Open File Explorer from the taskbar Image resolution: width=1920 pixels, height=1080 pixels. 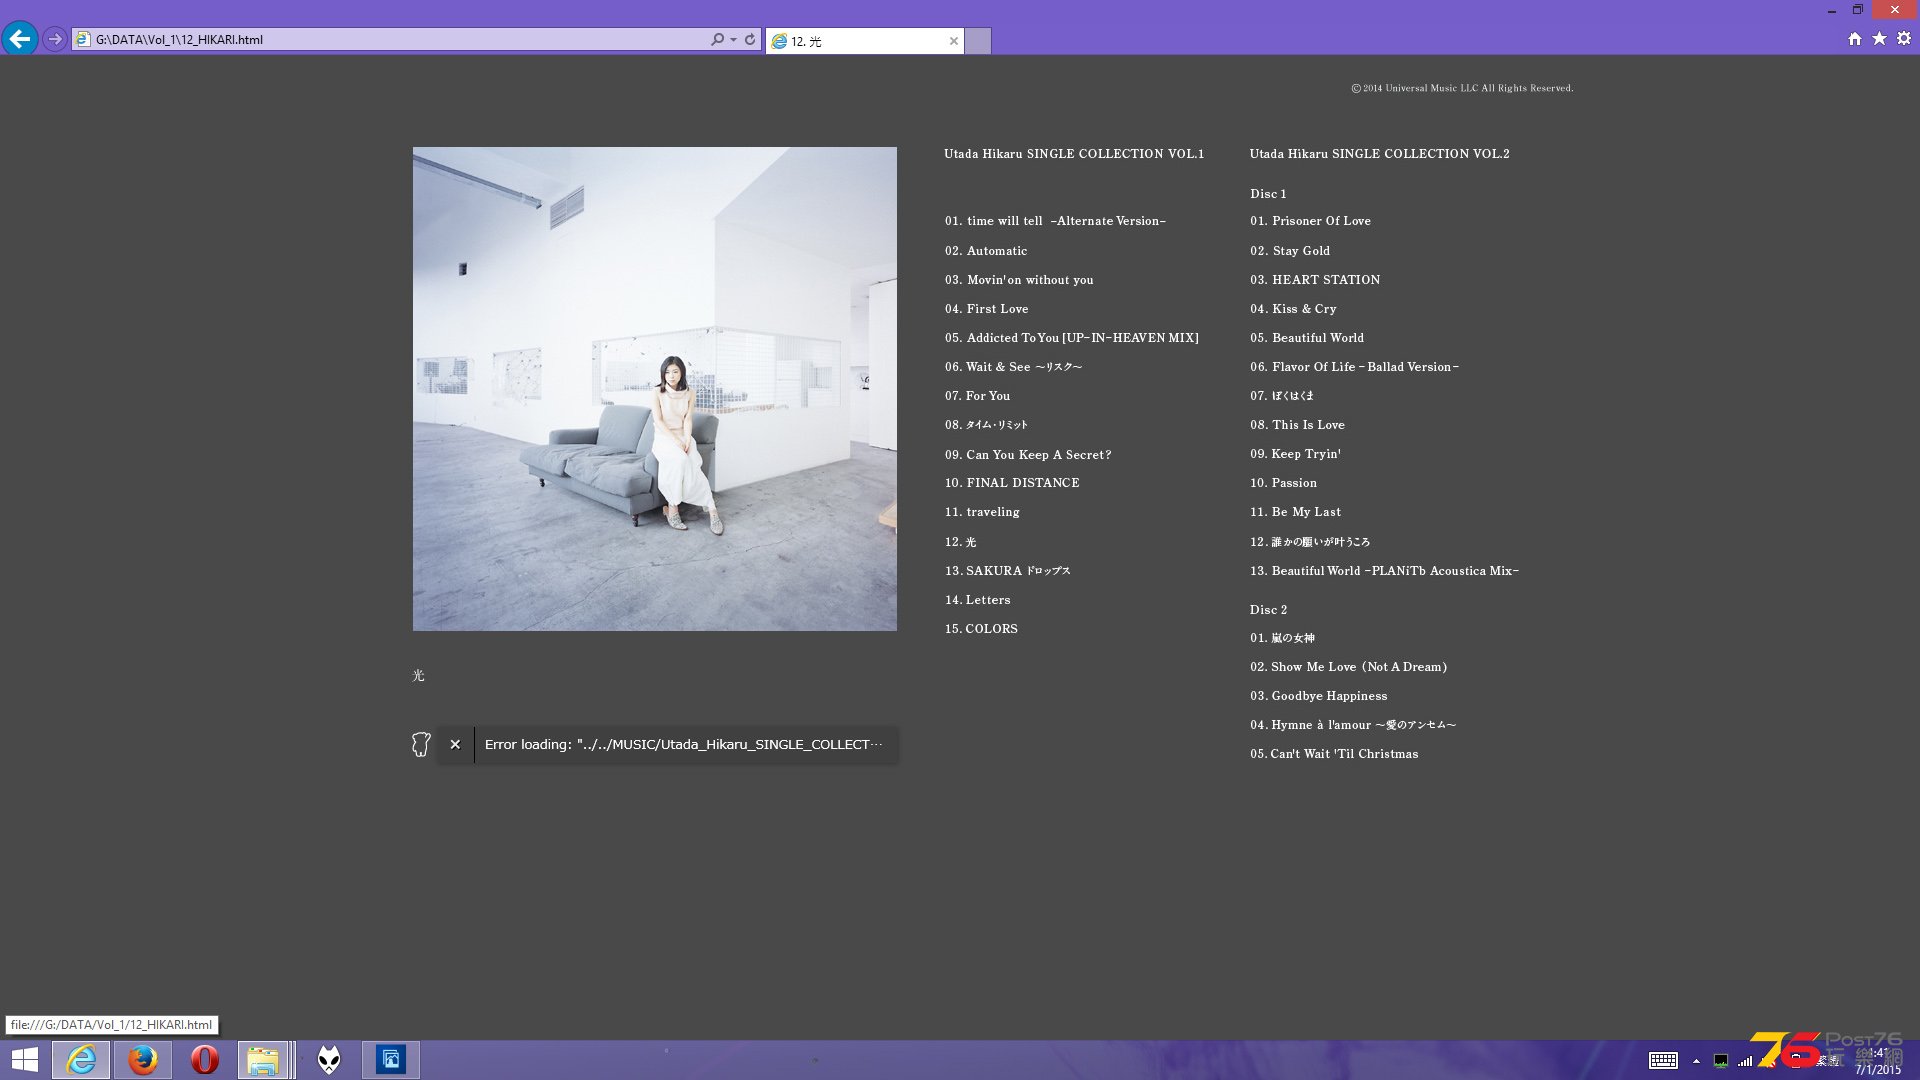tap(263, 1060)
